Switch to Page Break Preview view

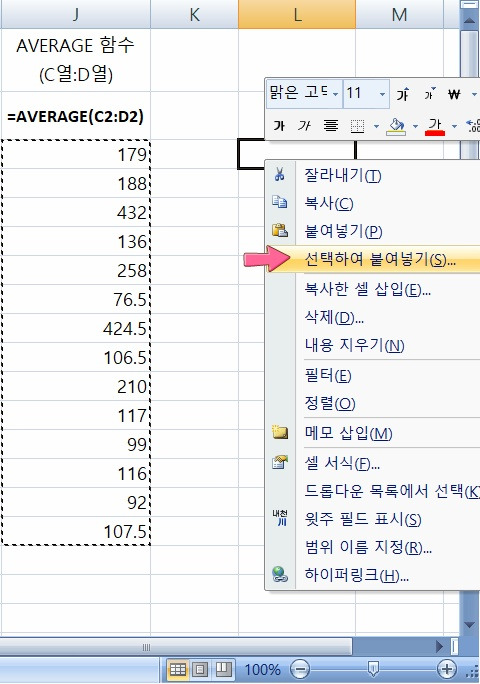click(223, 669)
